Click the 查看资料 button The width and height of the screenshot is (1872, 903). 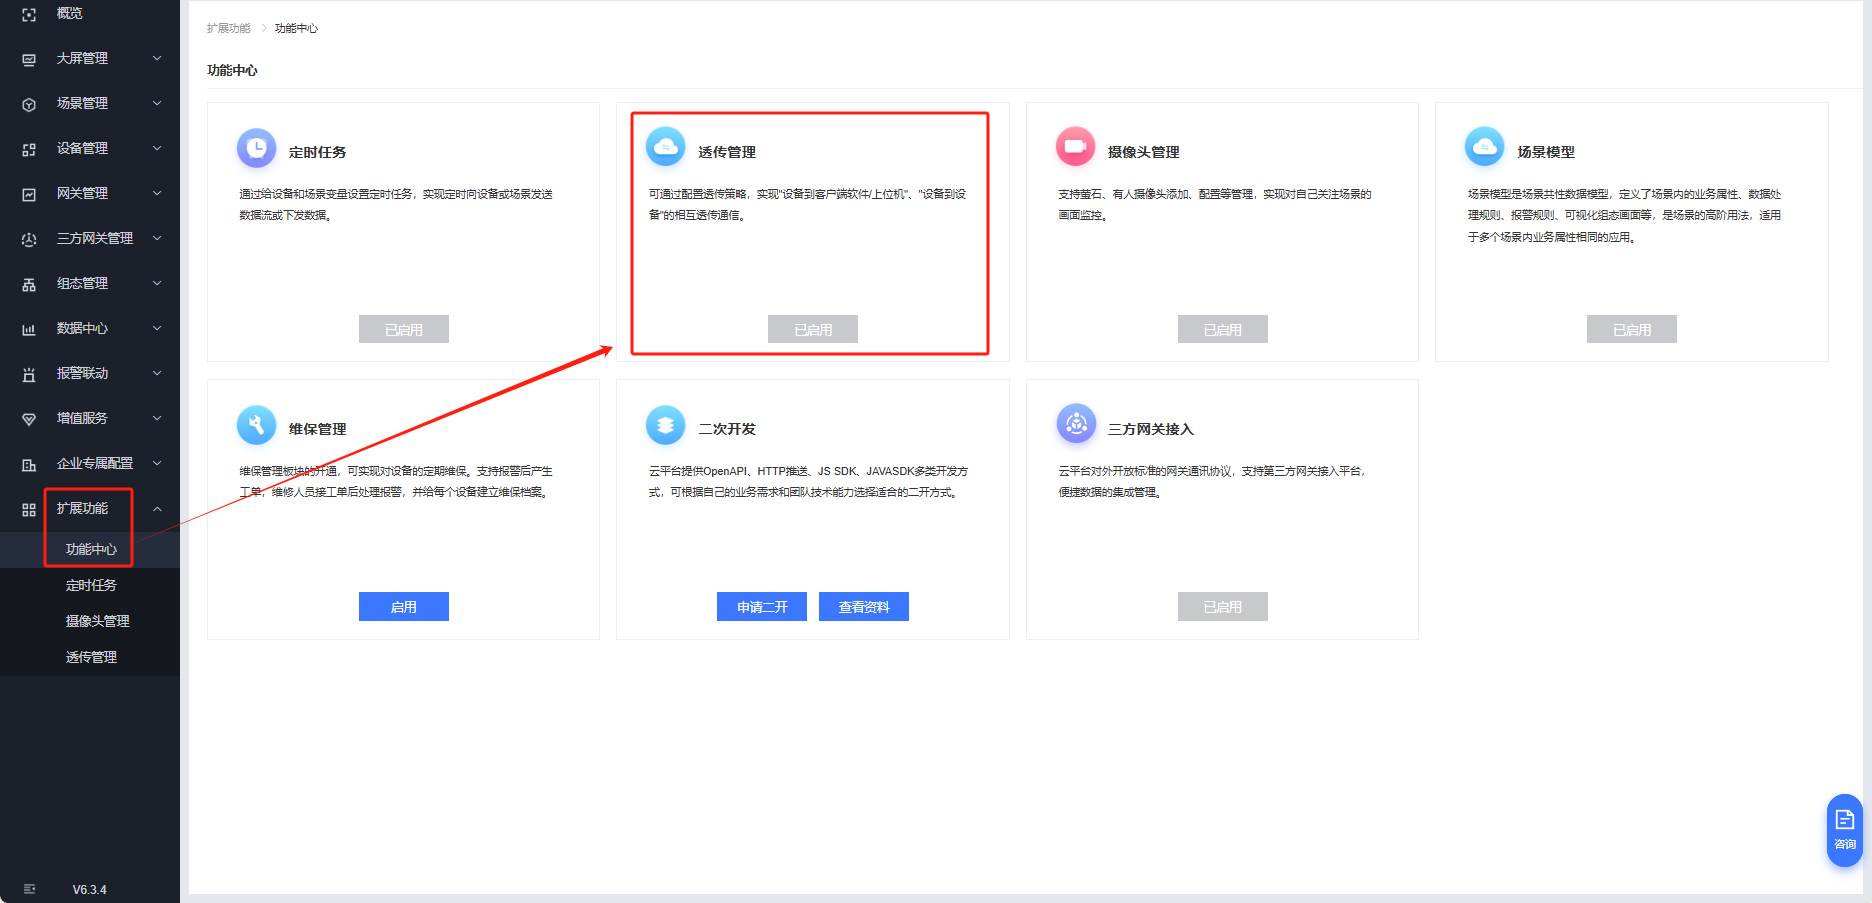[x=864, y=607]
